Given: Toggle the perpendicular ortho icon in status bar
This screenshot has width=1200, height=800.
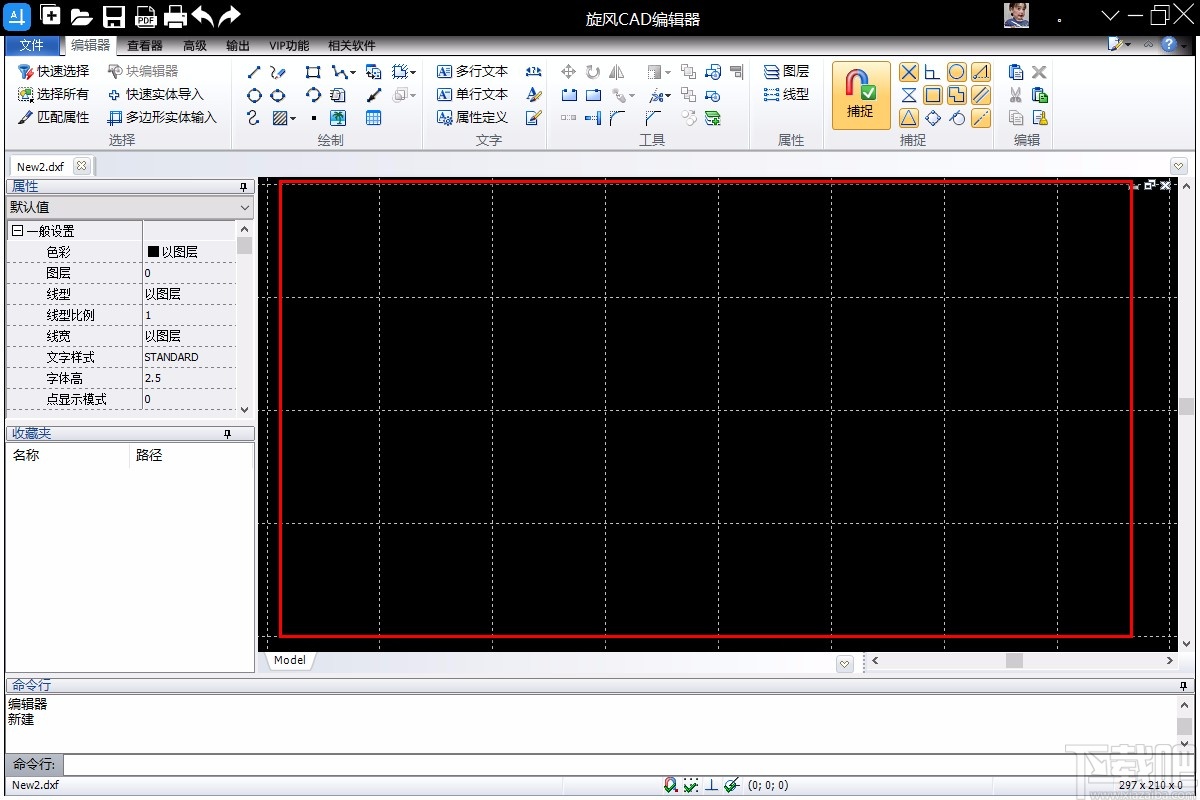Looking at the screenshot, I should point(711,785).
